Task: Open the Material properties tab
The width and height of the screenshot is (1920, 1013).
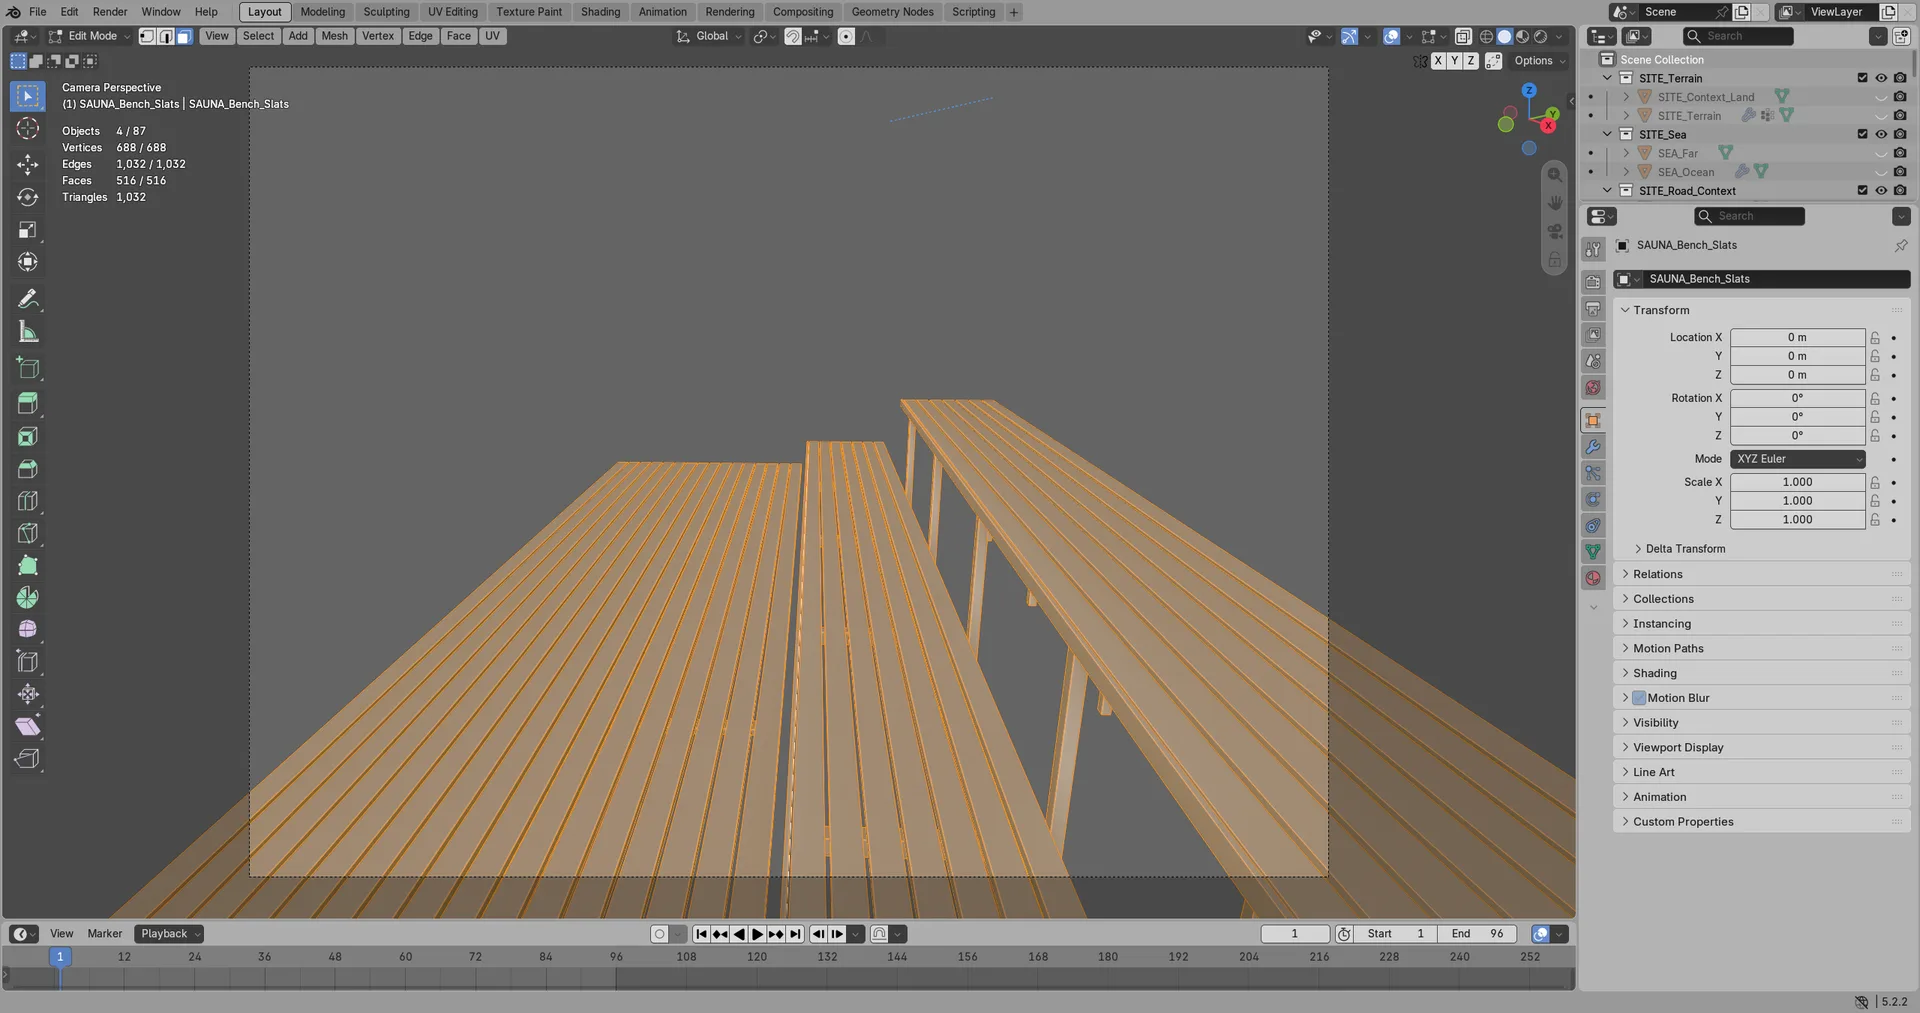Action: [1593, 578]
